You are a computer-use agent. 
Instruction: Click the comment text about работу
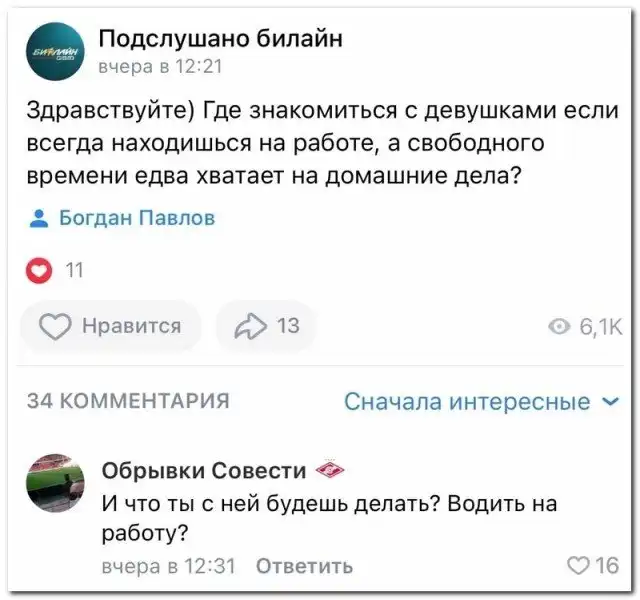[x=330, y=517]
